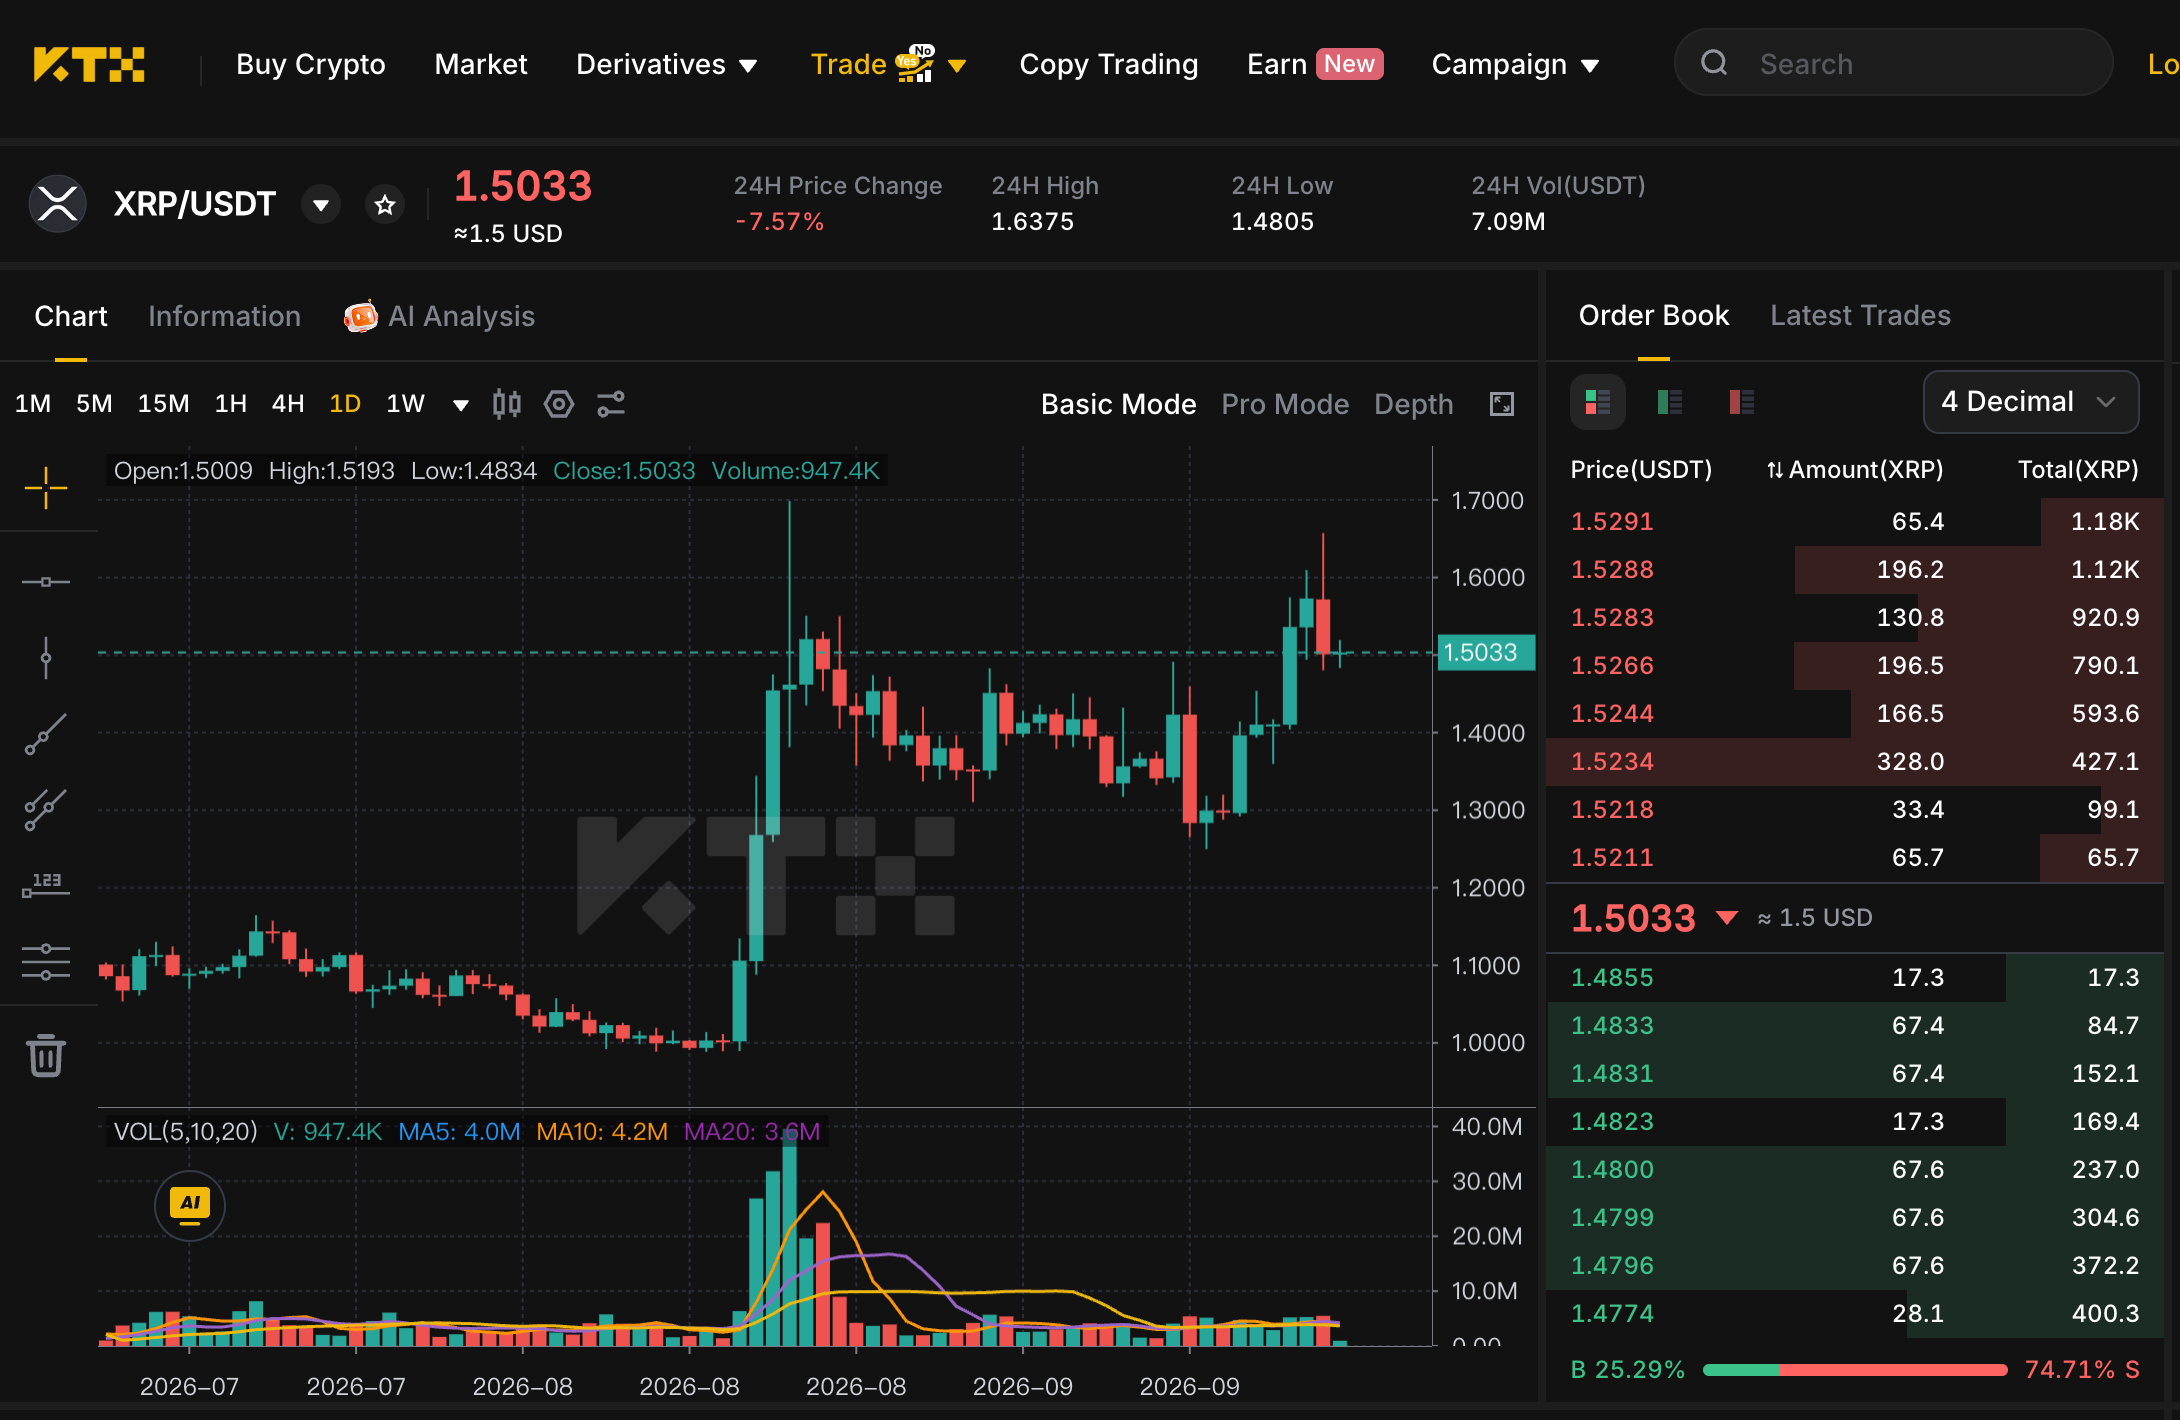Screen dimensions: 2180x1420
Task: Select ask price 1.5234 row
Action: click(x=1855, y=761)
